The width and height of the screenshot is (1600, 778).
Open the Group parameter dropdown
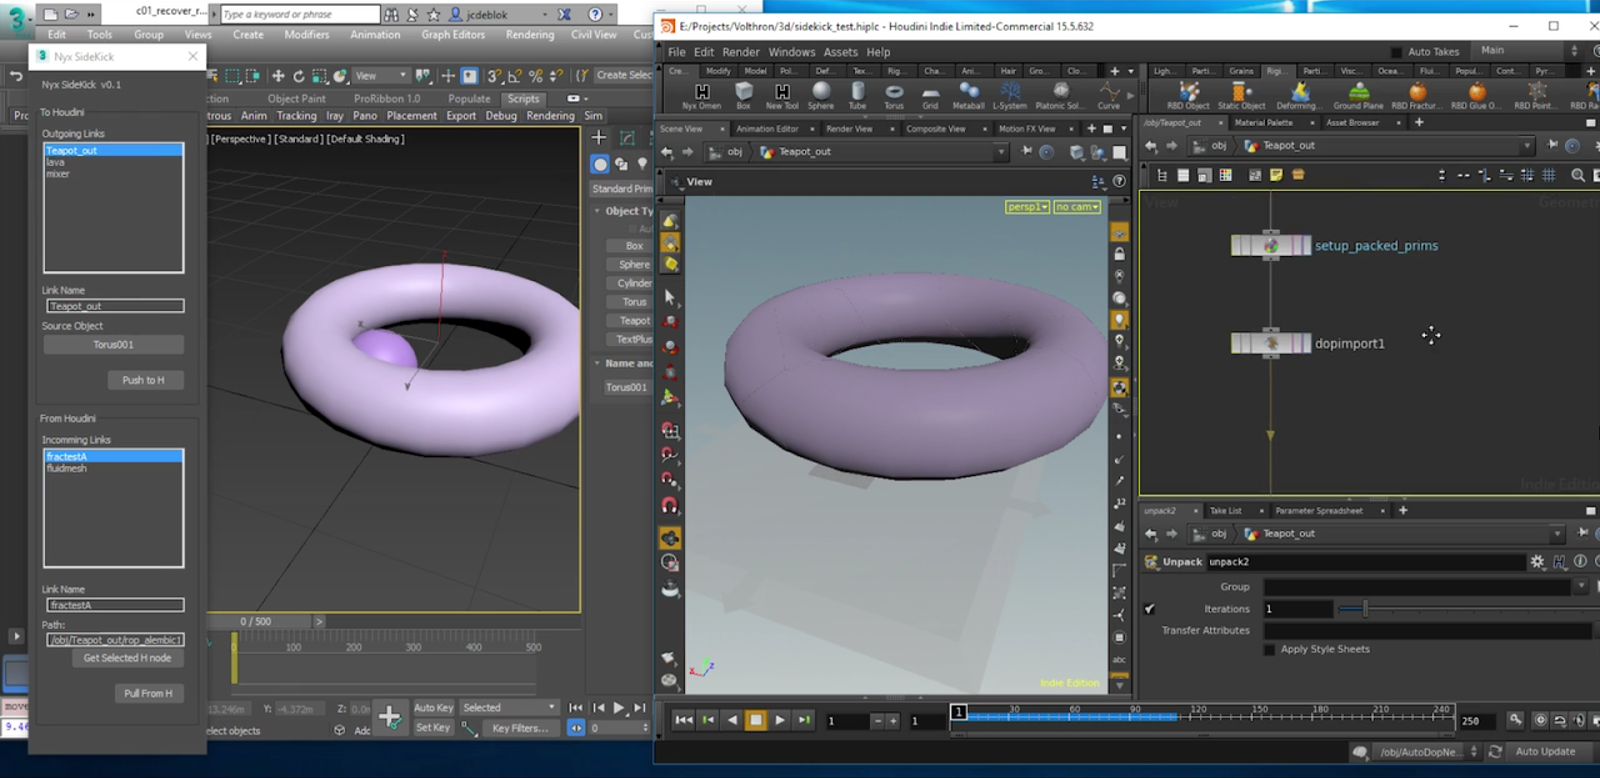click(1580, 587)
